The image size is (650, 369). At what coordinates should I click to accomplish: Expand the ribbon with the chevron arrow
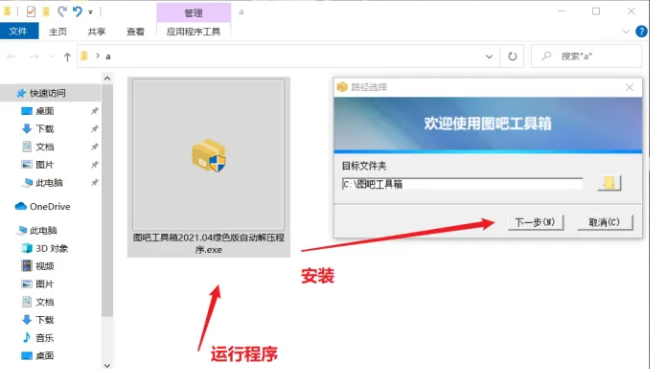(x=626, y=32)
